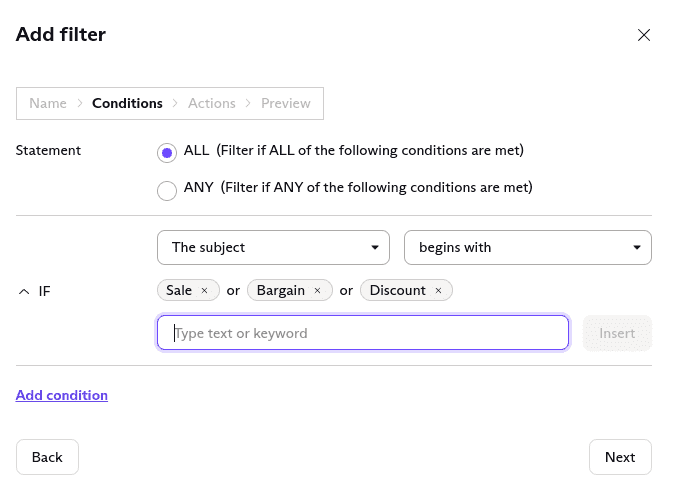Click the Sale keyword chip label
The width and height of the screenshot is (677, 488).
click(x=179, y=290)
